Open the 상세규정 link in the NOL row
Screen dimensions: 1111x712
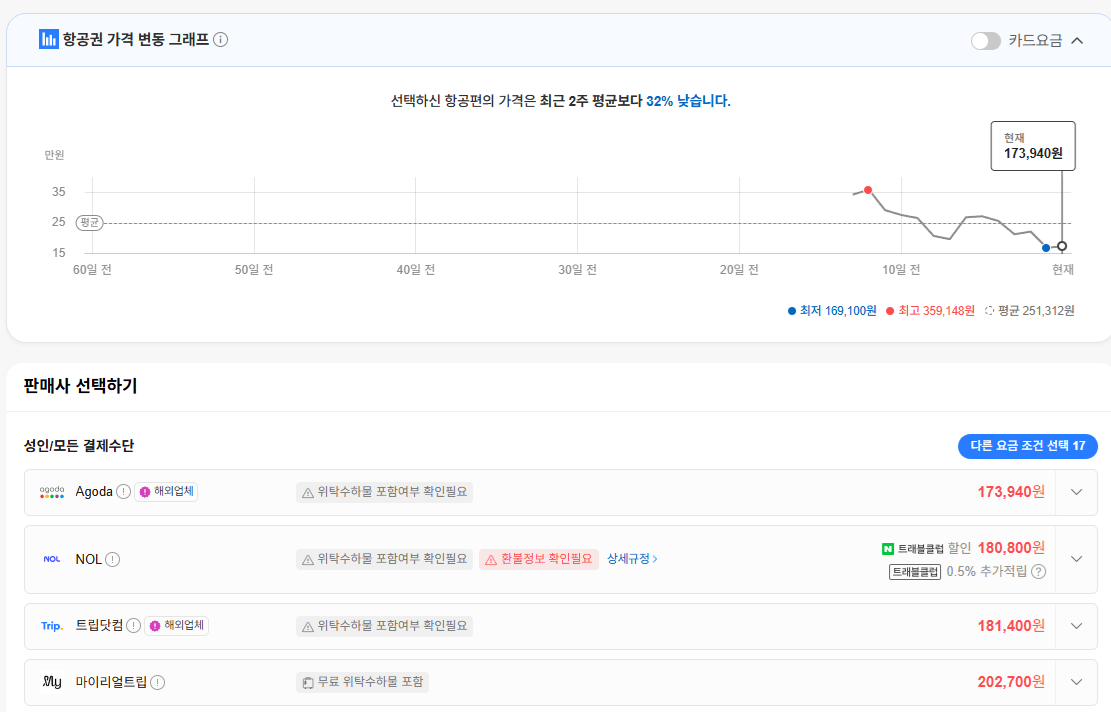pyautogui.click(x=633, y=559)
